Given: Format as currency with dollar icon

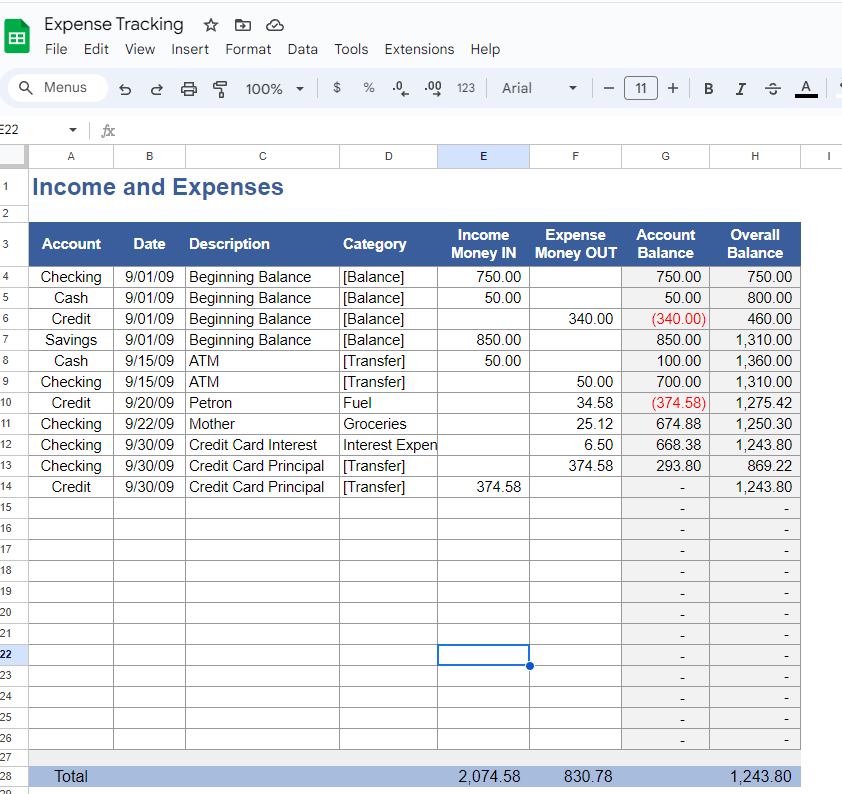Looking at the screenshot, I should tap(337, 88).
